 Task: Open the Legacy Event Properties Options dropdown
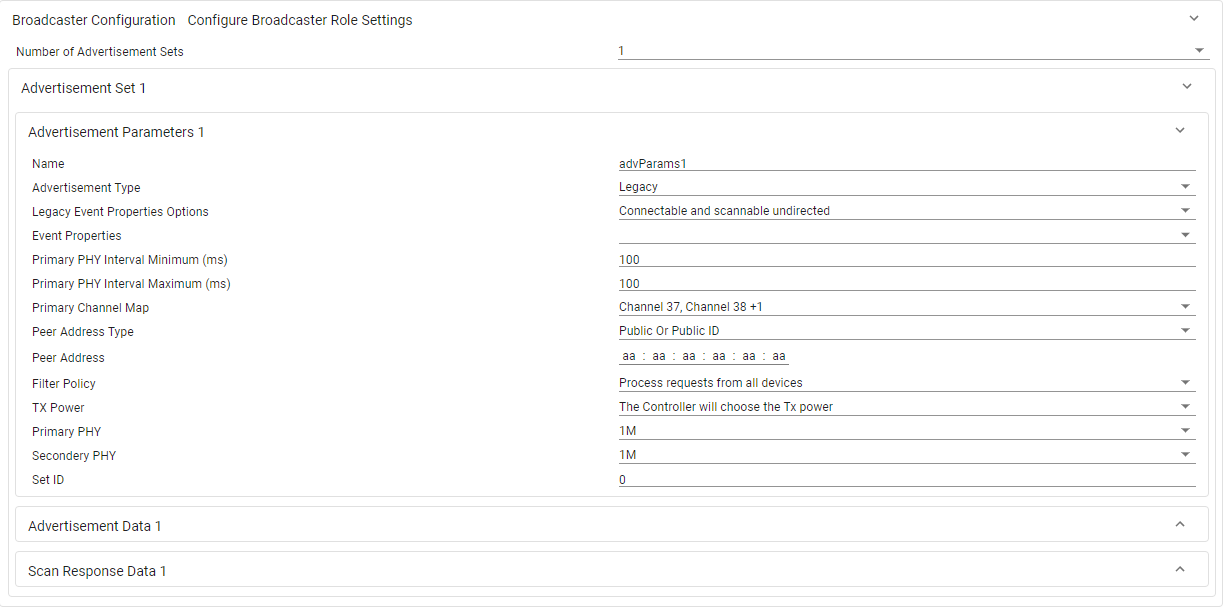[x=1186, y=212]
